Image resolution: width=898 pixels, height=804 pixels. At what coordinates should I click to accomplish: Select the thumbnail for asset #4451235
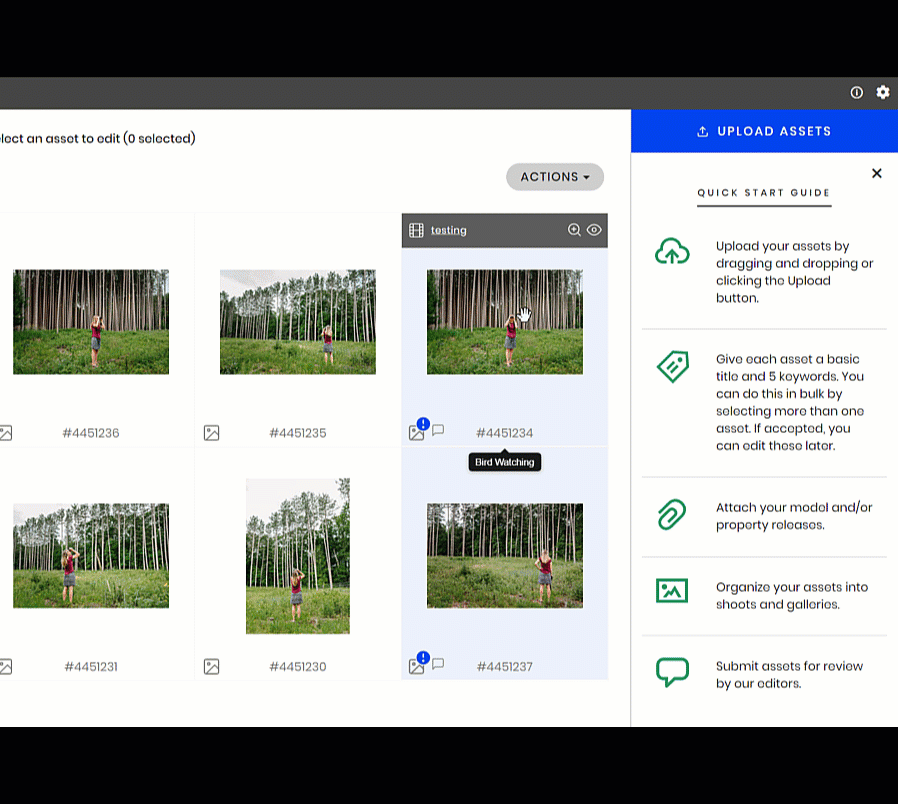(298, 322)
